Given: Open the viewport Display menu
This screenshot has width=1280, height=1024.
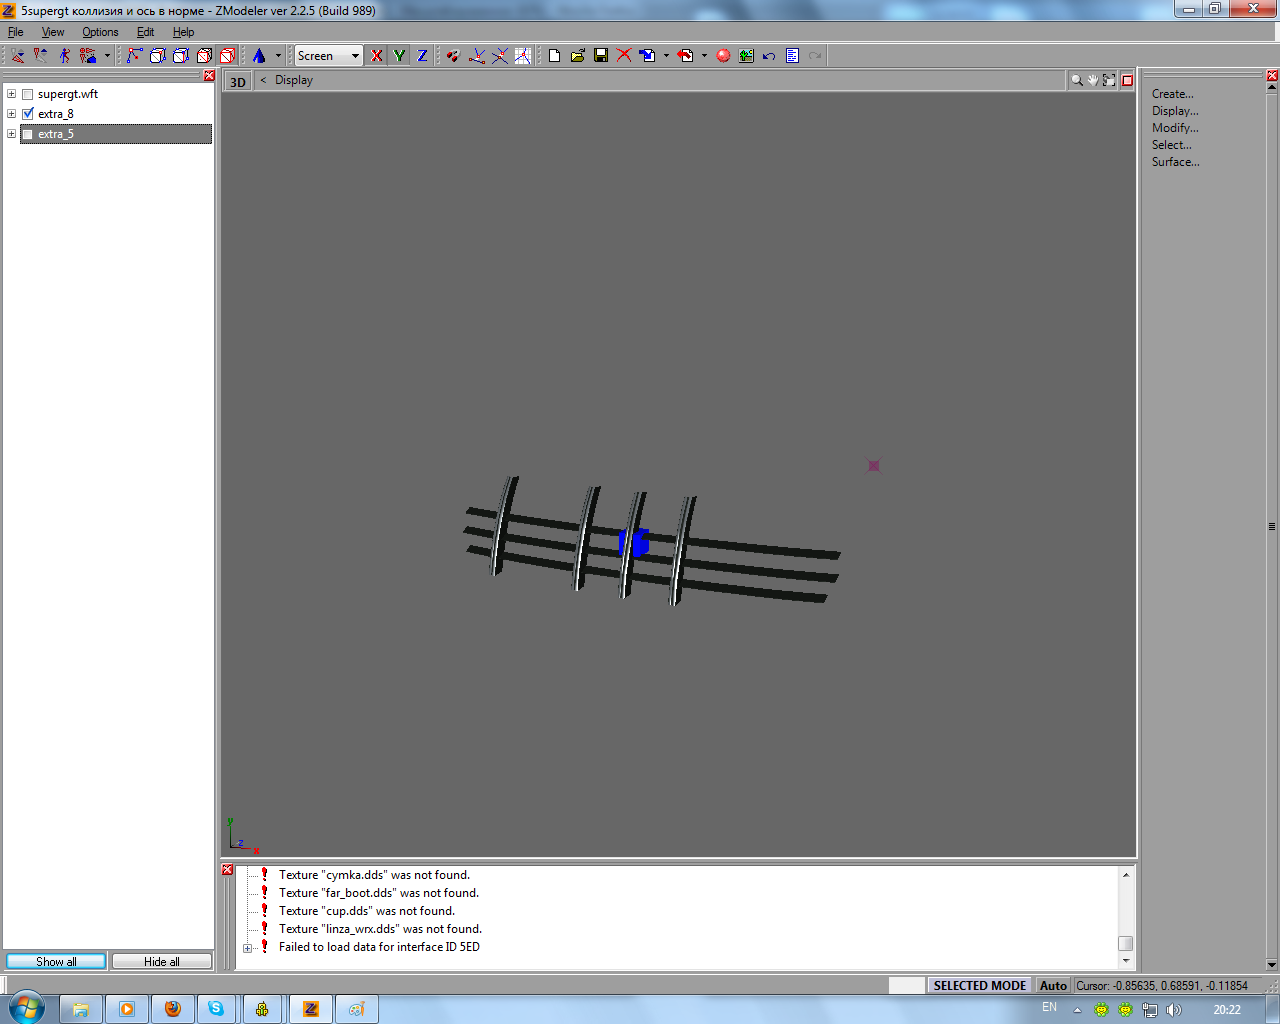Looking at the screenshot, I should pos(294,80).
